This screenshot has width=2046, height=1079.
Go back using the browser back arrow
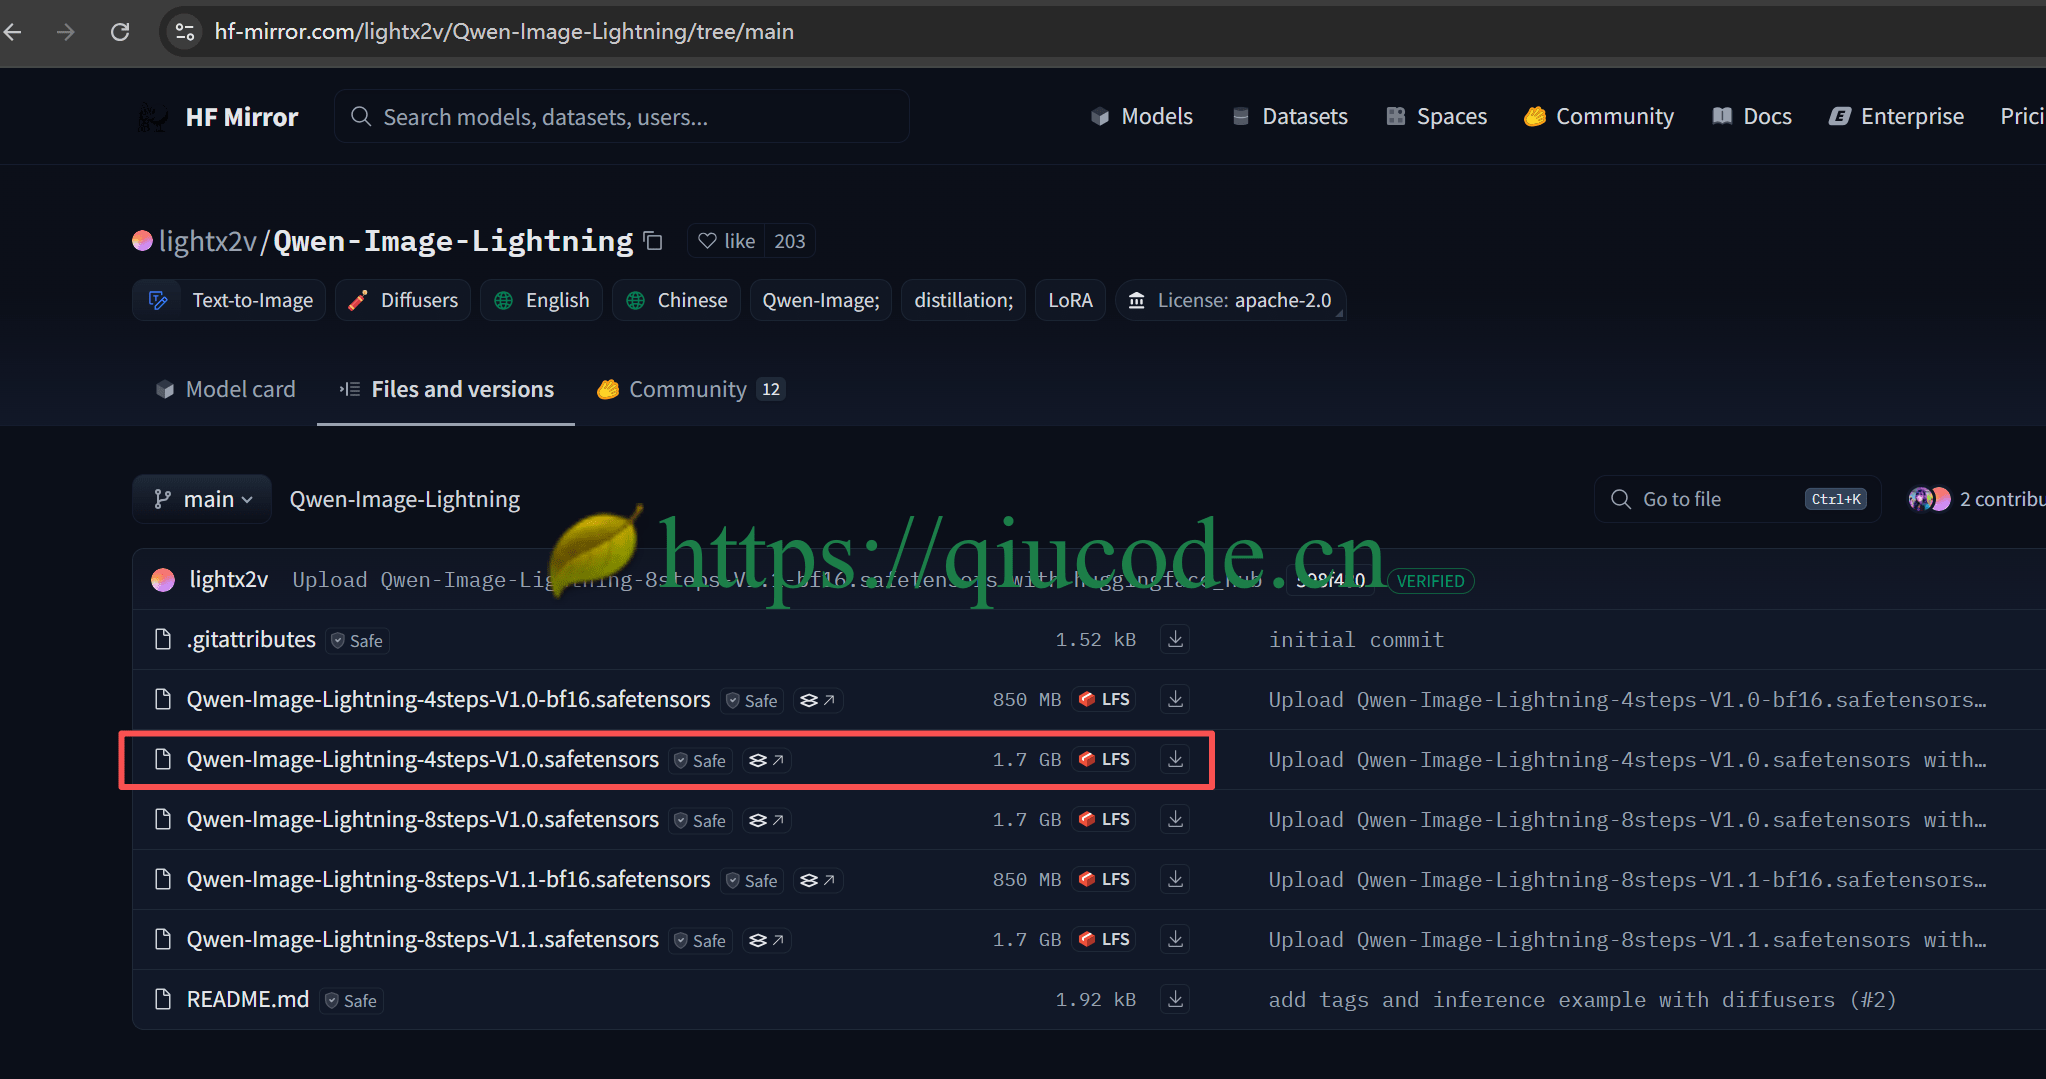[13, 32]
